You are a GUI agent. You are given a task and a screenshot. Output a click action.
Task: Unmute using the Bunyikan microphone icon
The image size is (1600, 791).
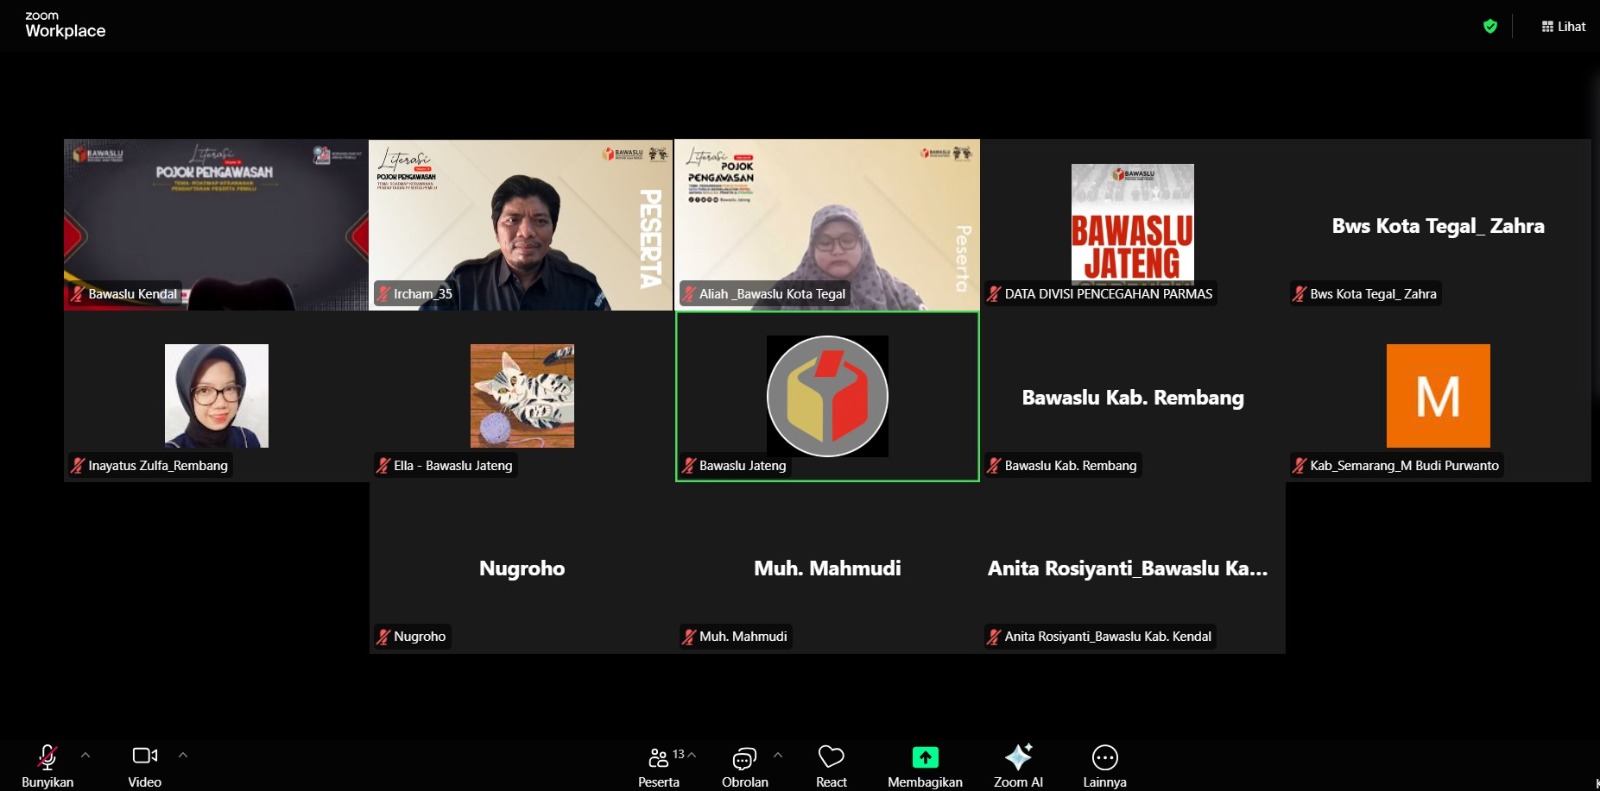click(x=47, y=757)
